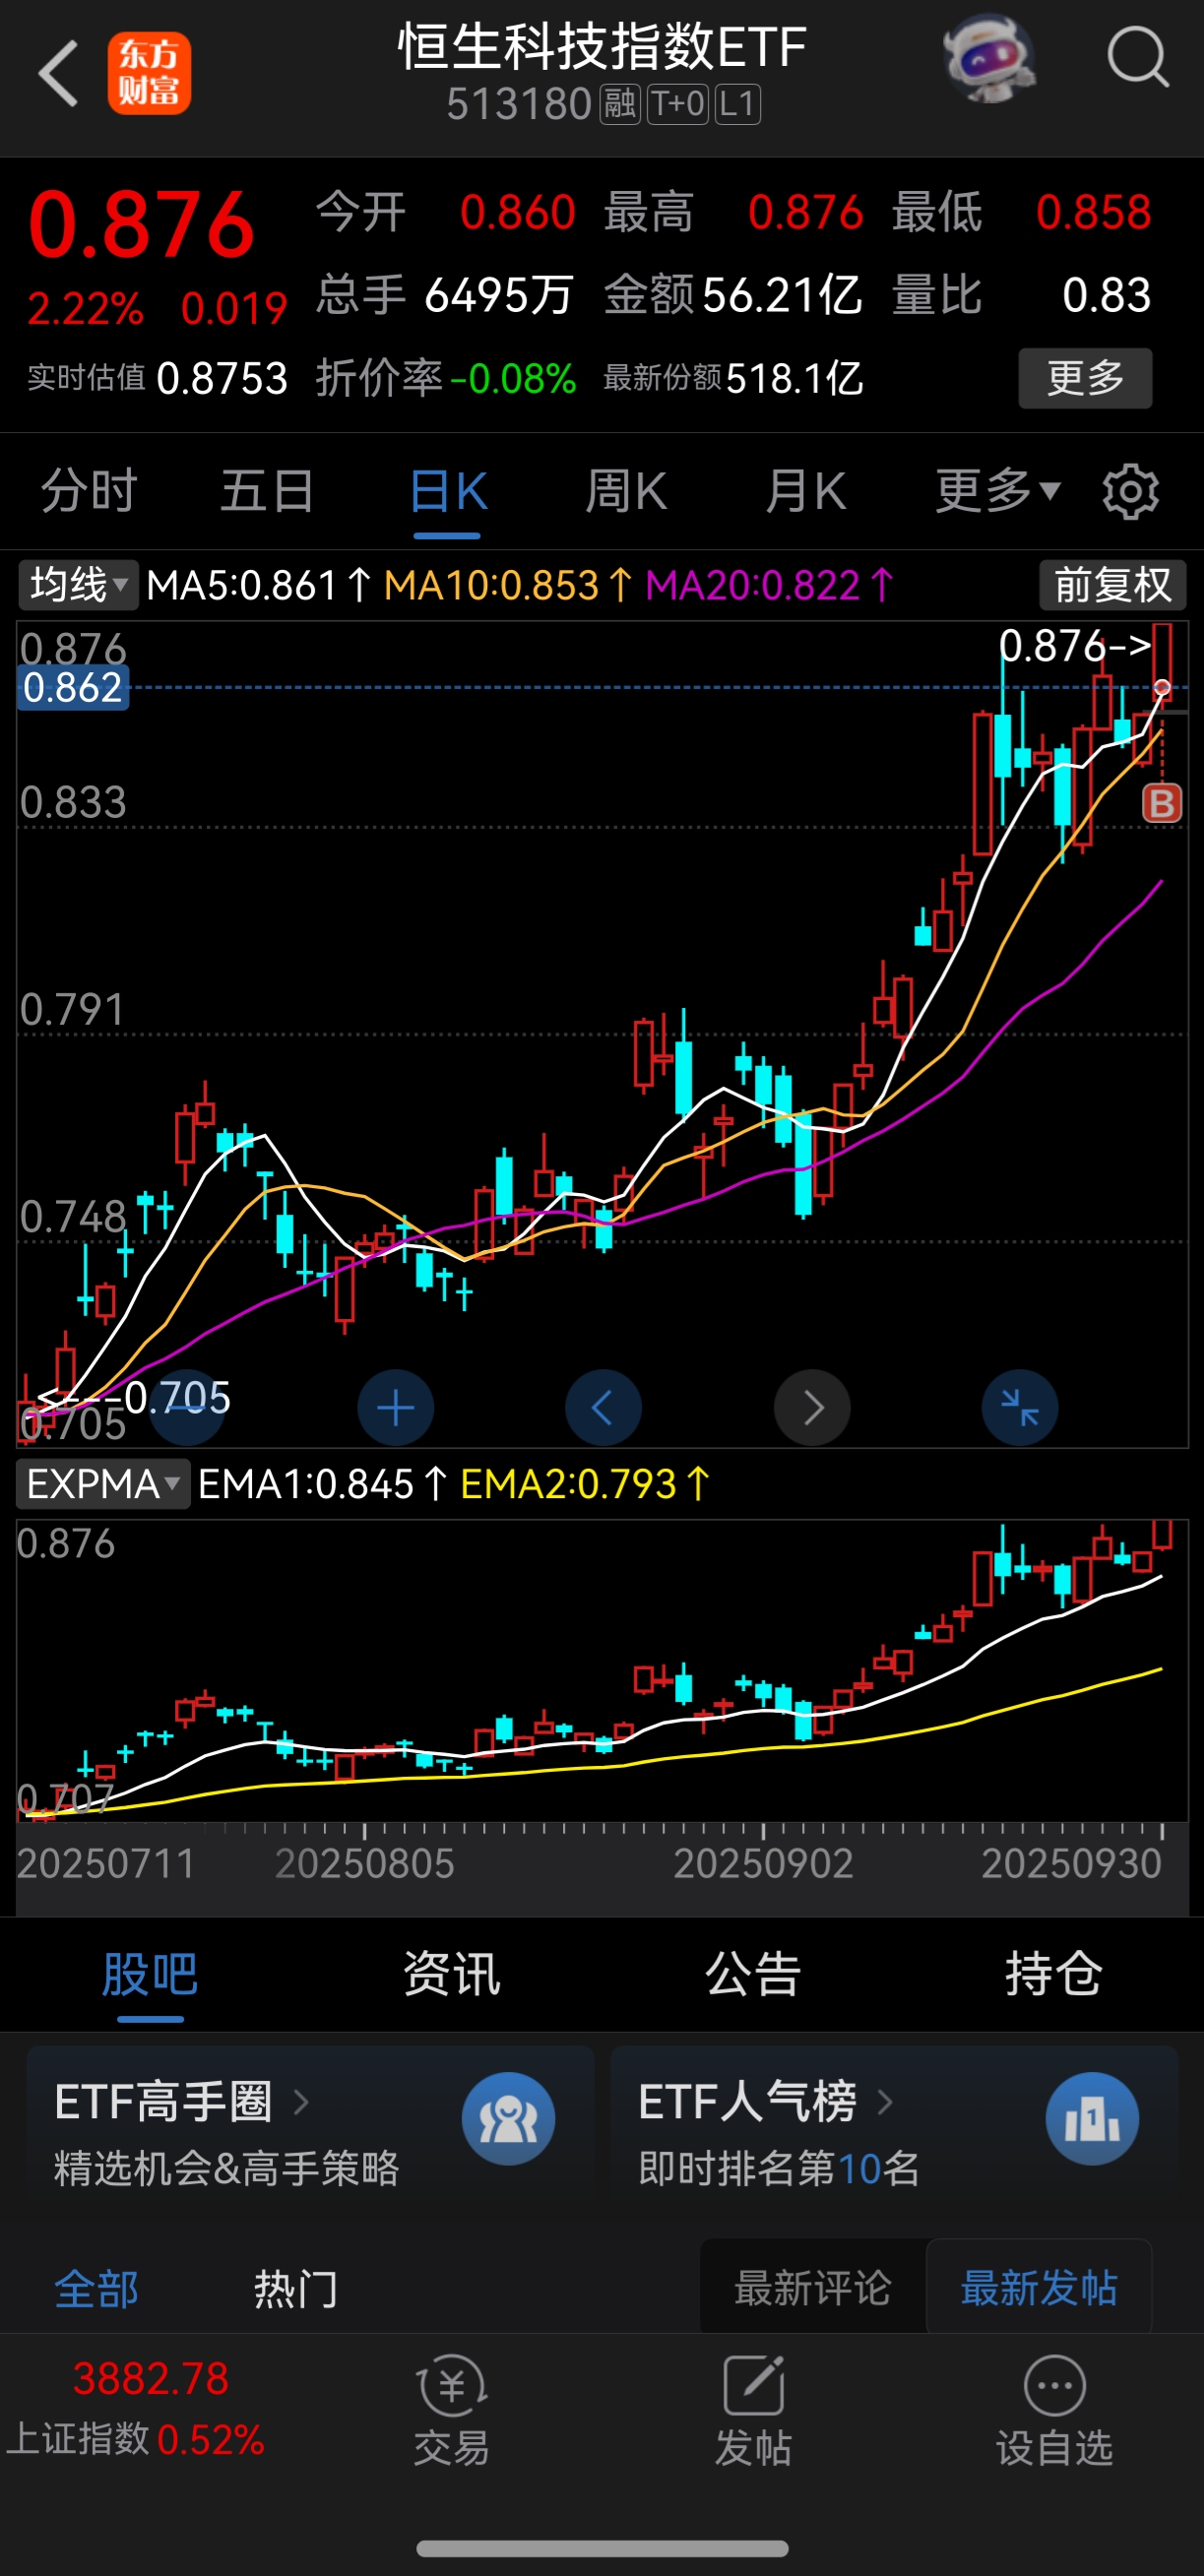This screenshot has height=2576, width=1204.
Task: Tap the B buy marker on chart
Action: click(1162, 803)
